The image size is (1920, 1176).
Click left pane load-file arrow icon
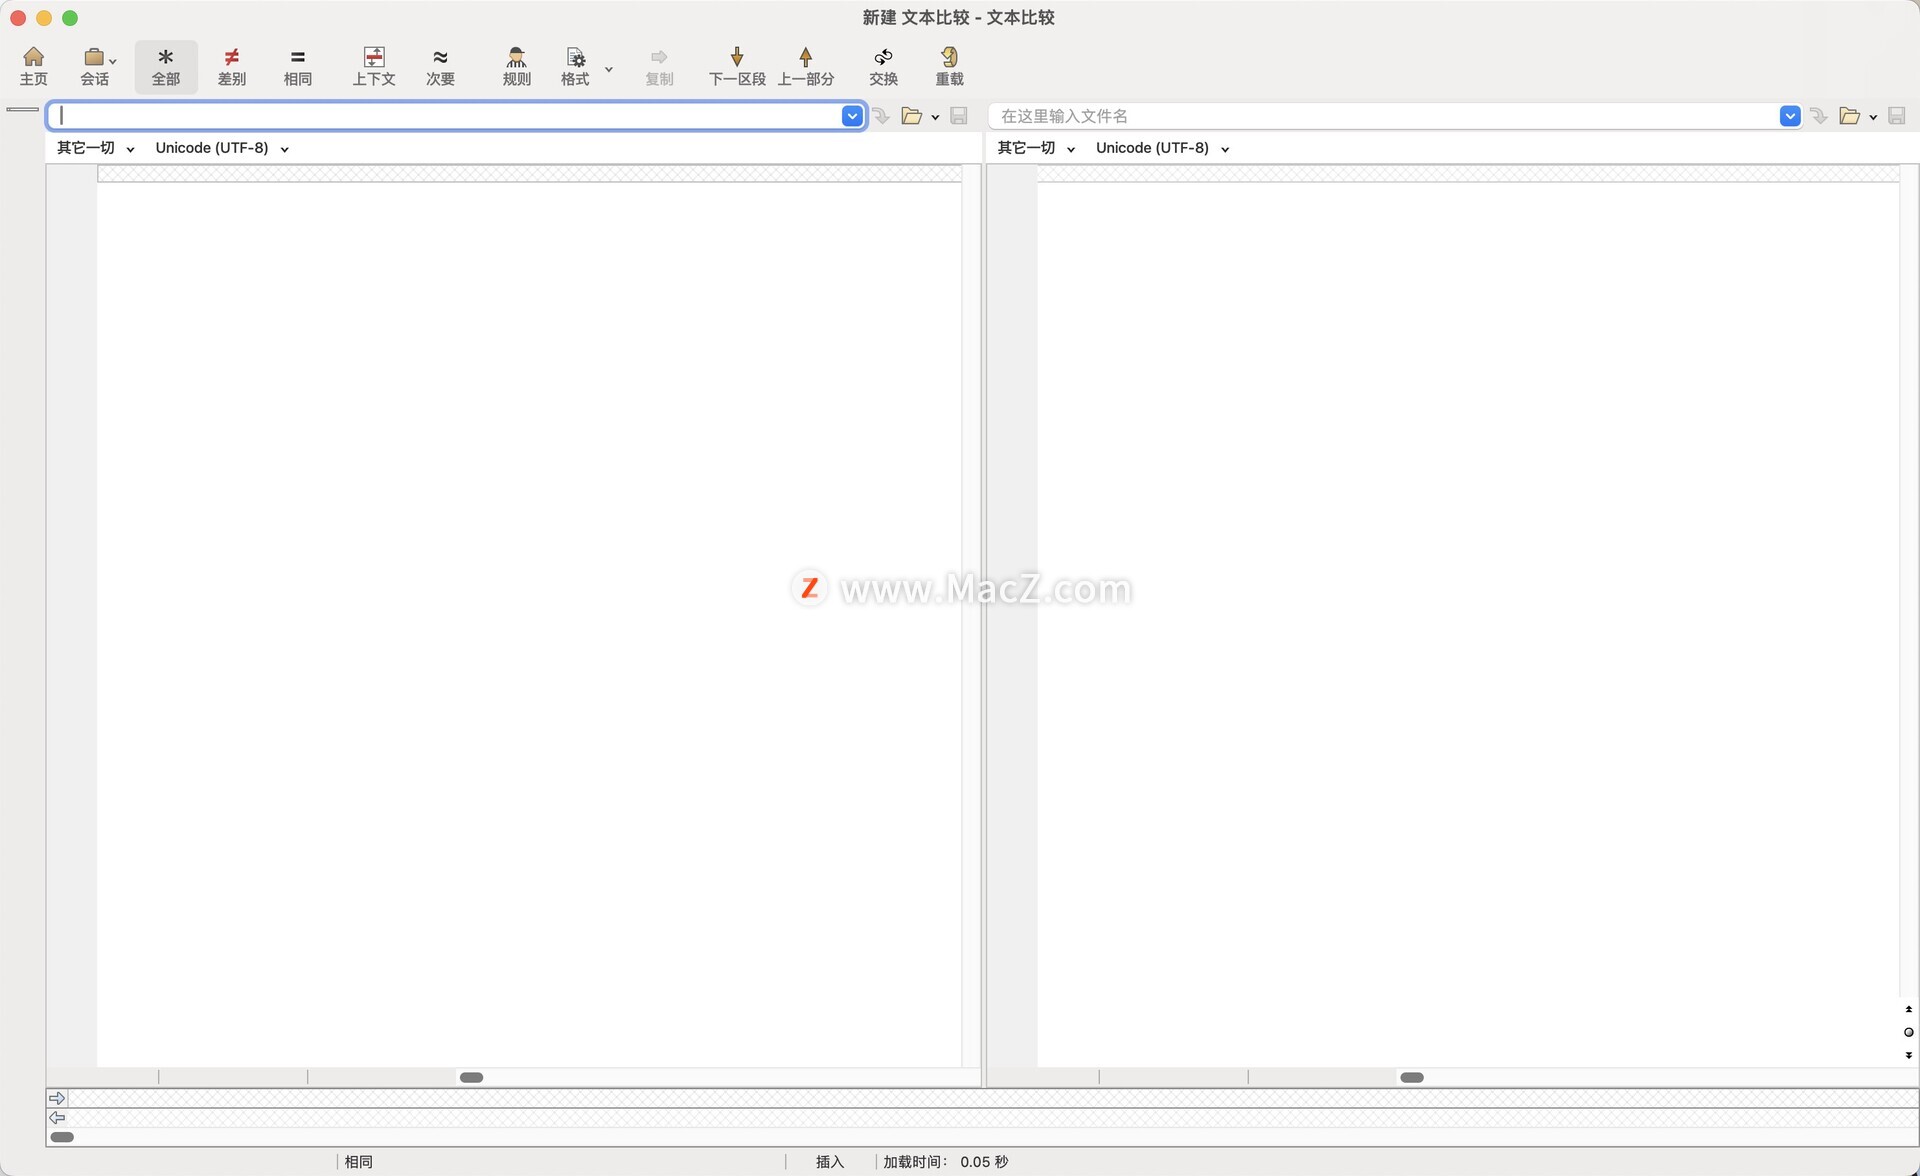click(881, 116)
